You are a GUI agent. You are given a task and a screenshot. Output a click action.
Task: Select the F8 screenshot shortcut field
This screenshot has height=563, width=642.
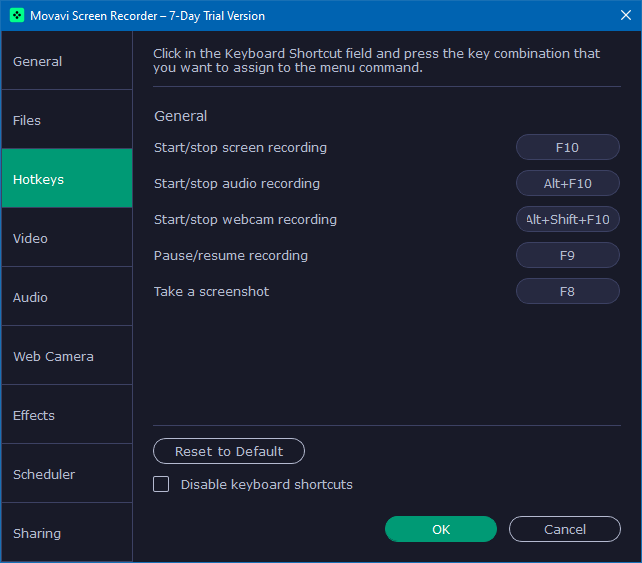[x=567, y=292]
